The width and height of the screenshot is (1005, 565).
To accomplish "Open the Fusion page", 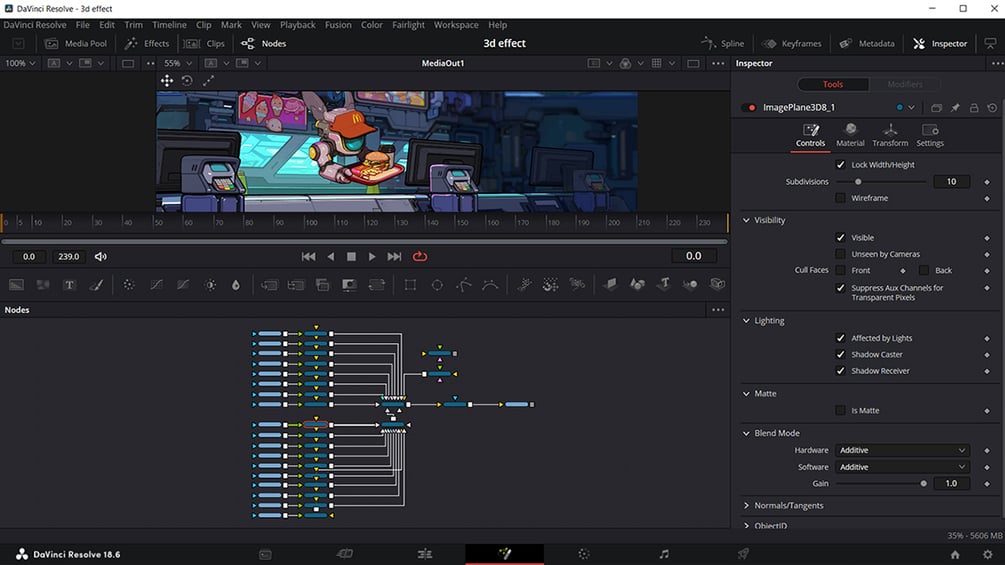I will 504,554.
